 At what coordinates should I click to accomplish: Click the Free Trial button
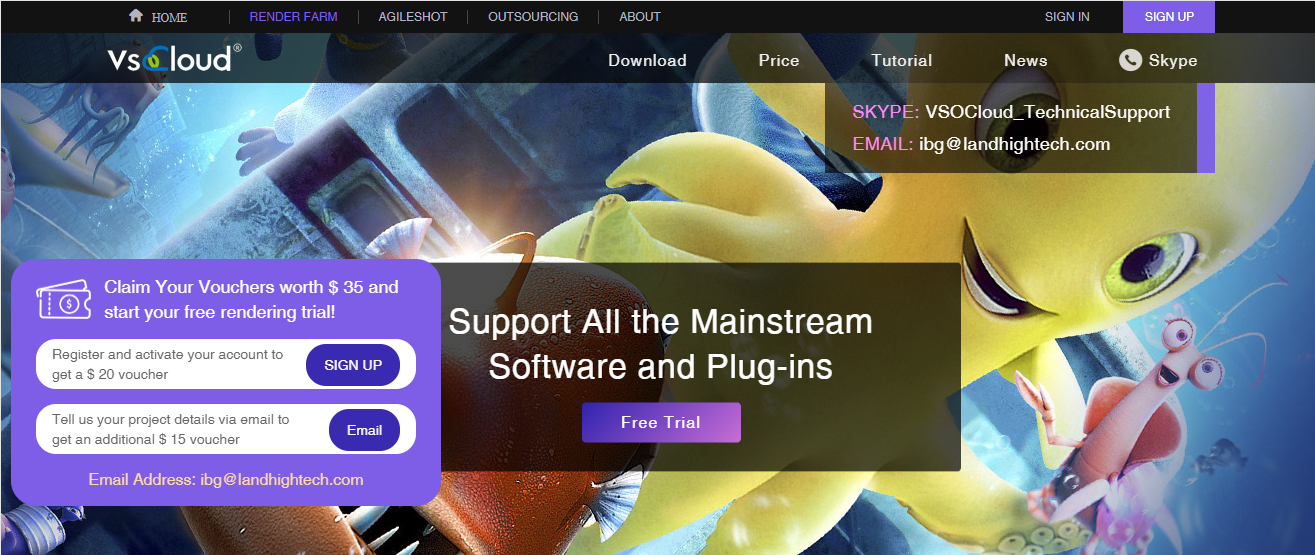pos(661,422)
